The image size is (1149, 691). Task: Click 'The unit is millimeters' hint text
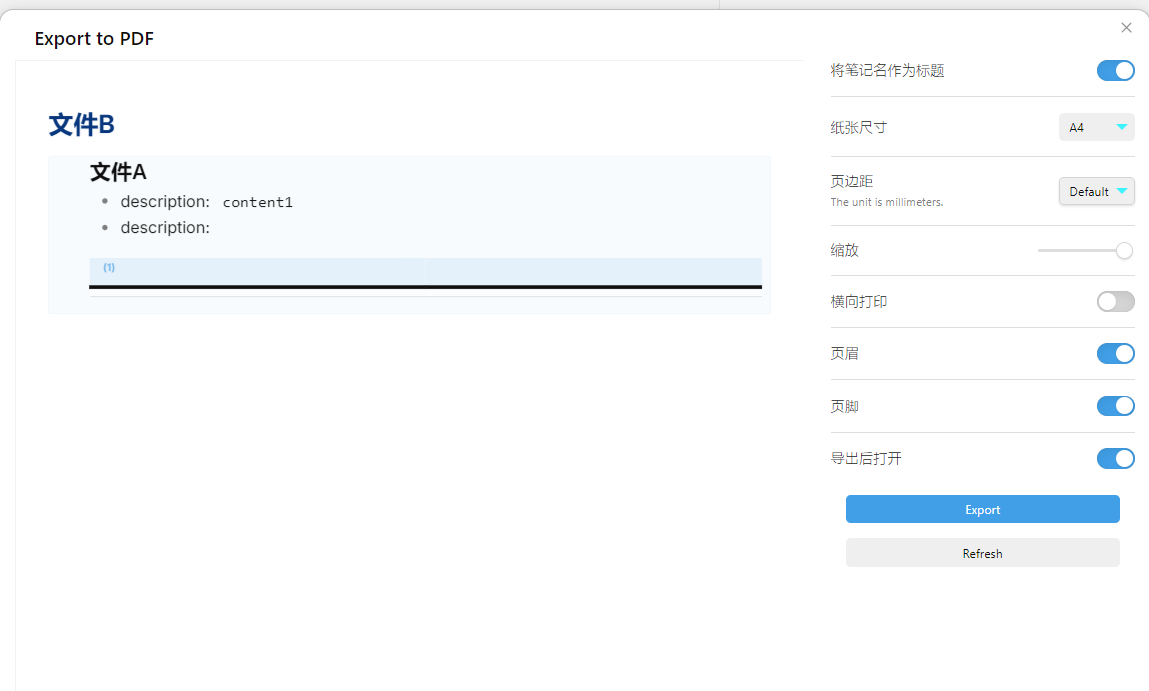coord(886,202)
